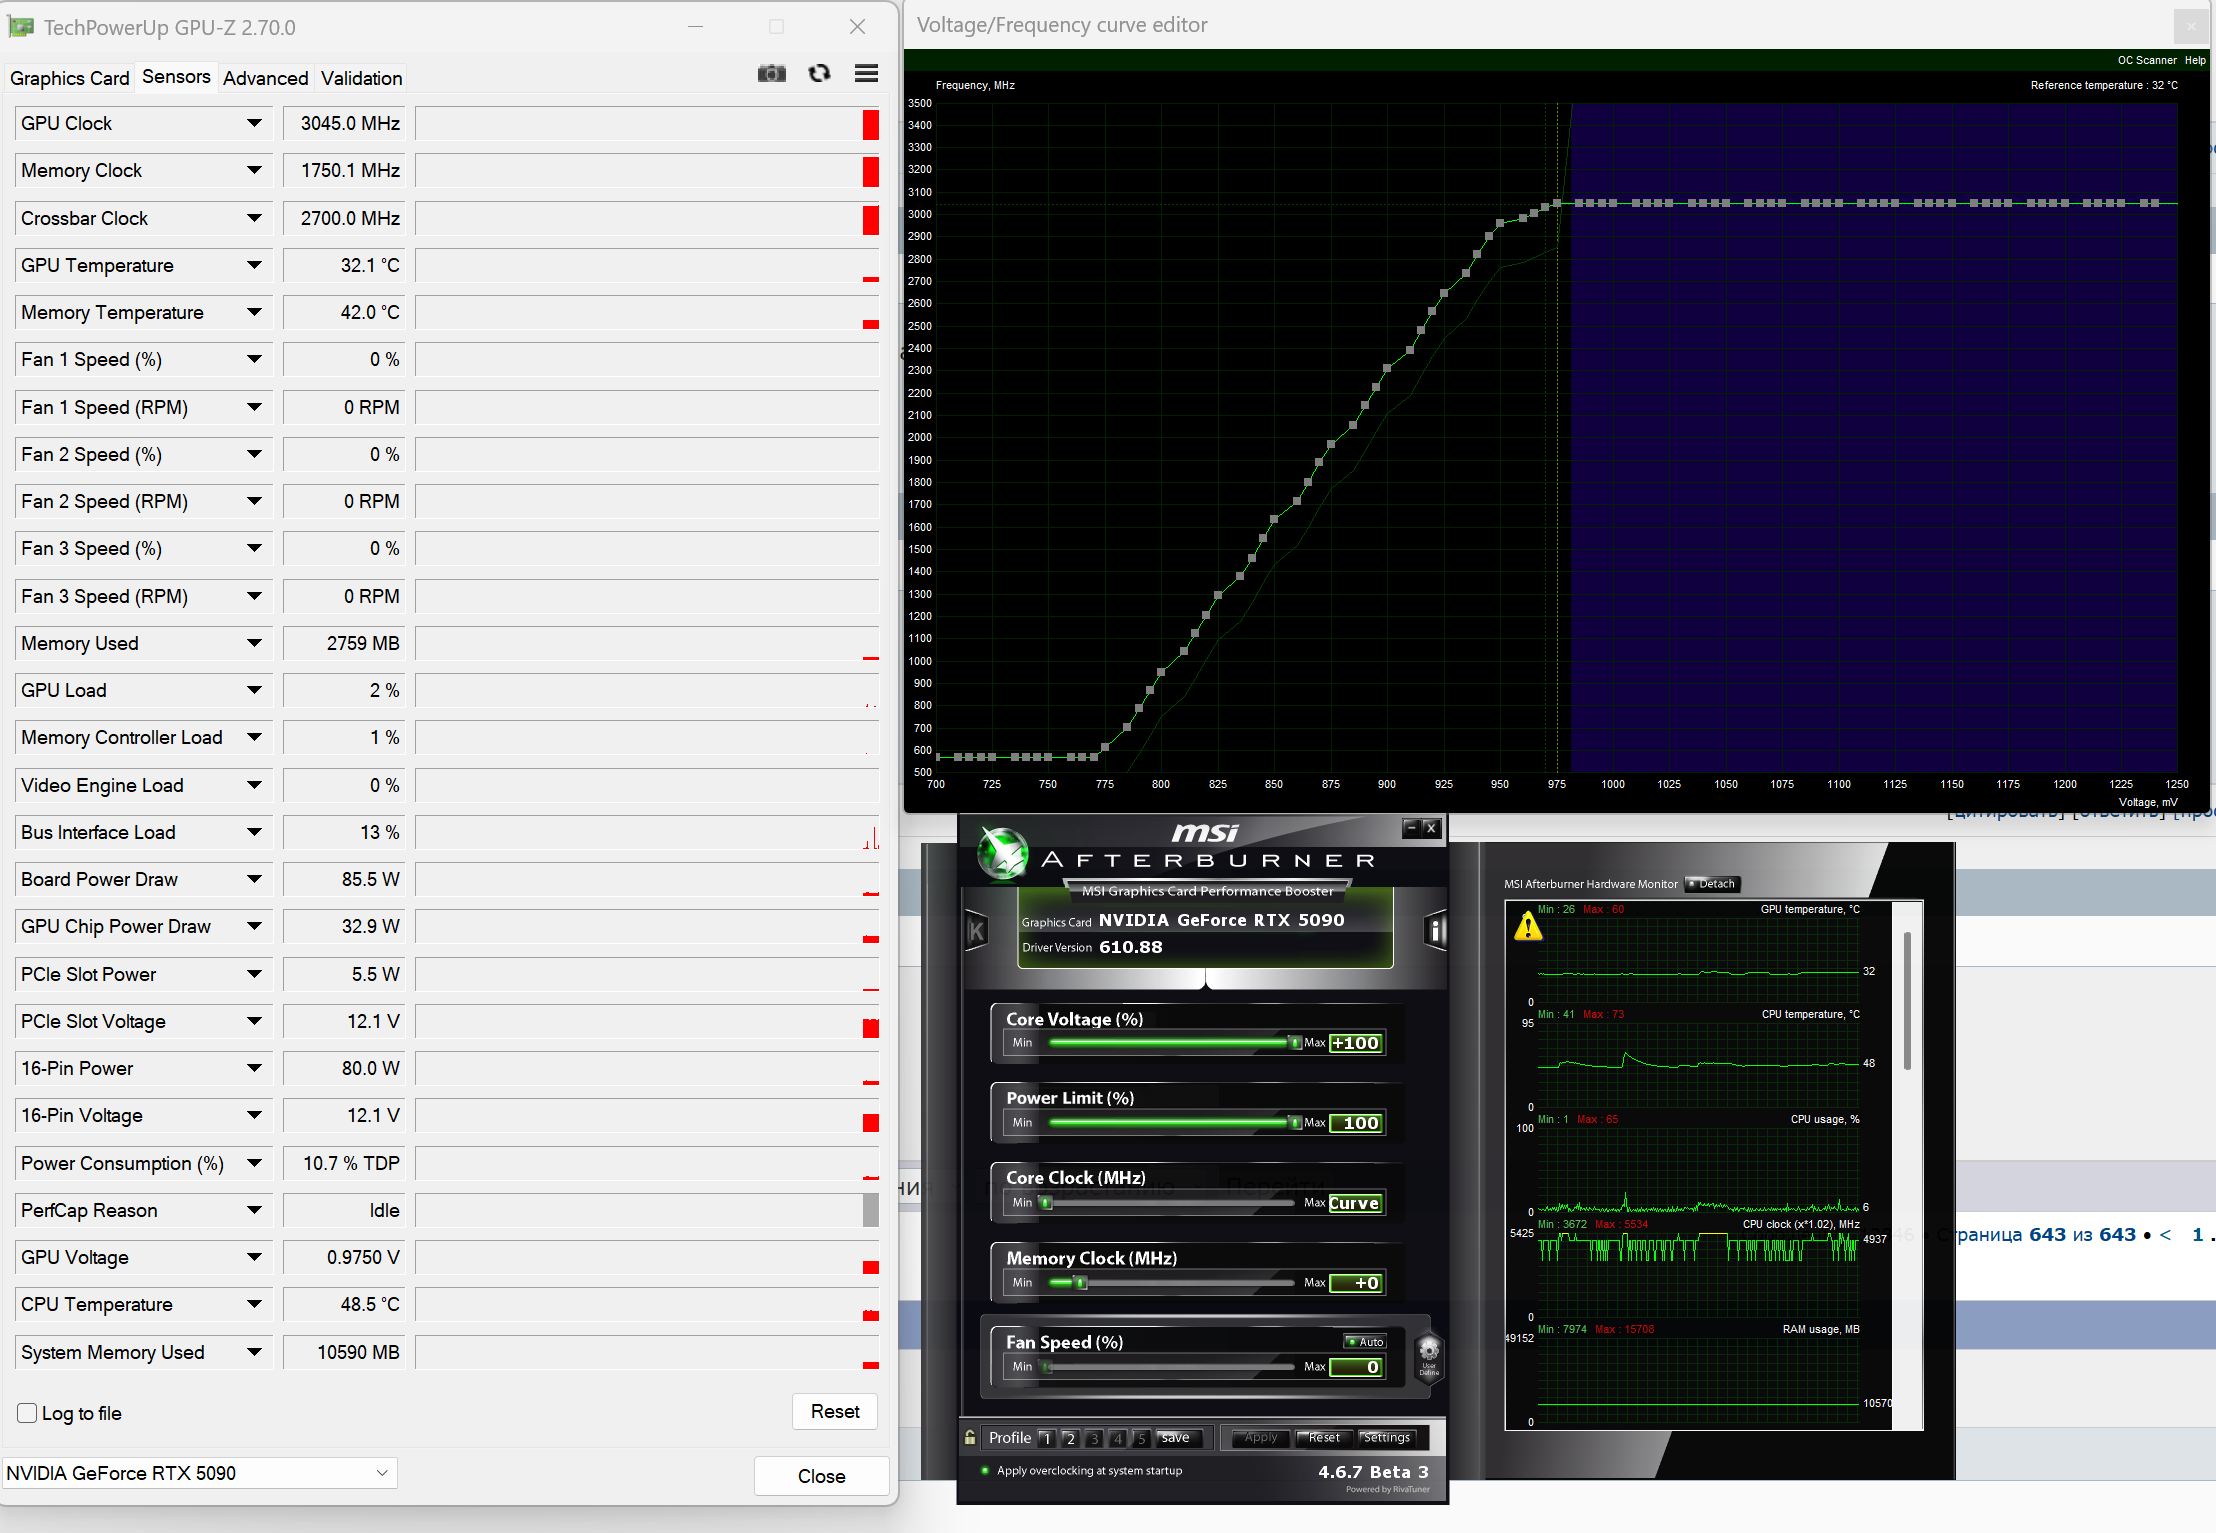Expand the GPU Temperature sensor dropdown
The image size is (2216, 1533).
[254, 265]
